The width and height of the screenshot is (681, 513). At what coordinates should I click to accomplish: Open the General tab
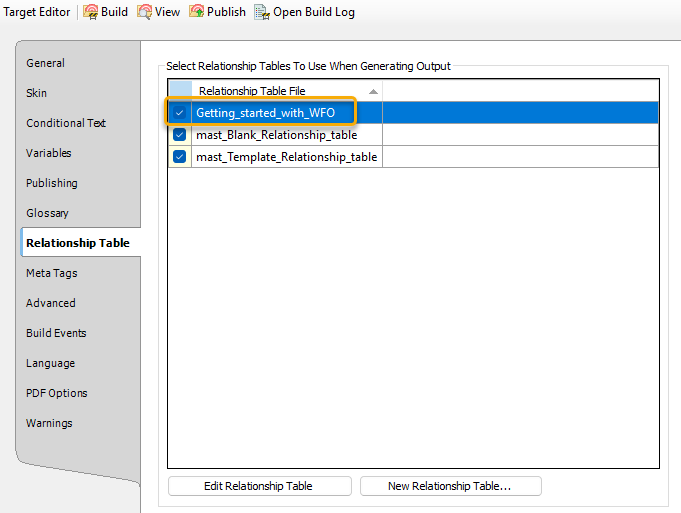point(46,63)
